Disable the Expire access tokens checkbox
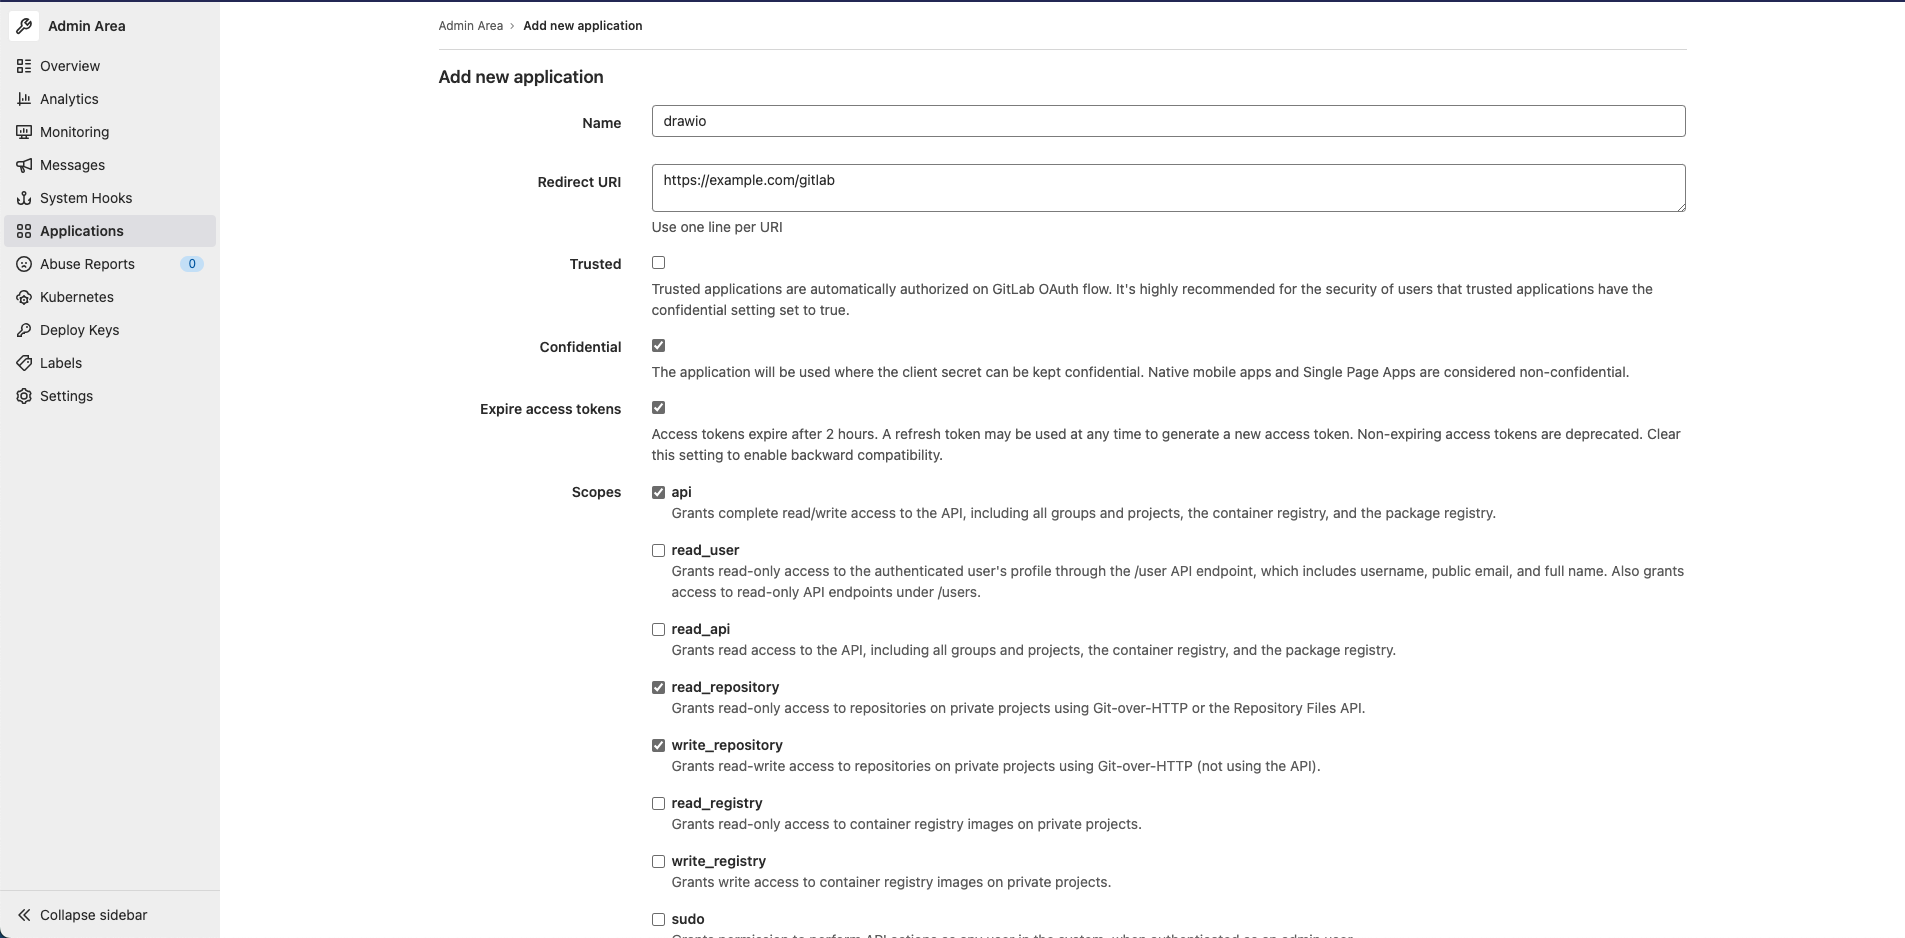This screenshot has width=1905, height=938. [658, 408]
